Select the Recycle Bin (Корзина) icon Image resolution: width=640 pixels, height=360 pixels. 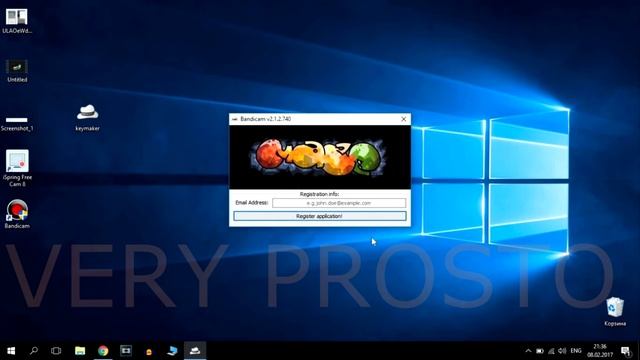point(615,311)
